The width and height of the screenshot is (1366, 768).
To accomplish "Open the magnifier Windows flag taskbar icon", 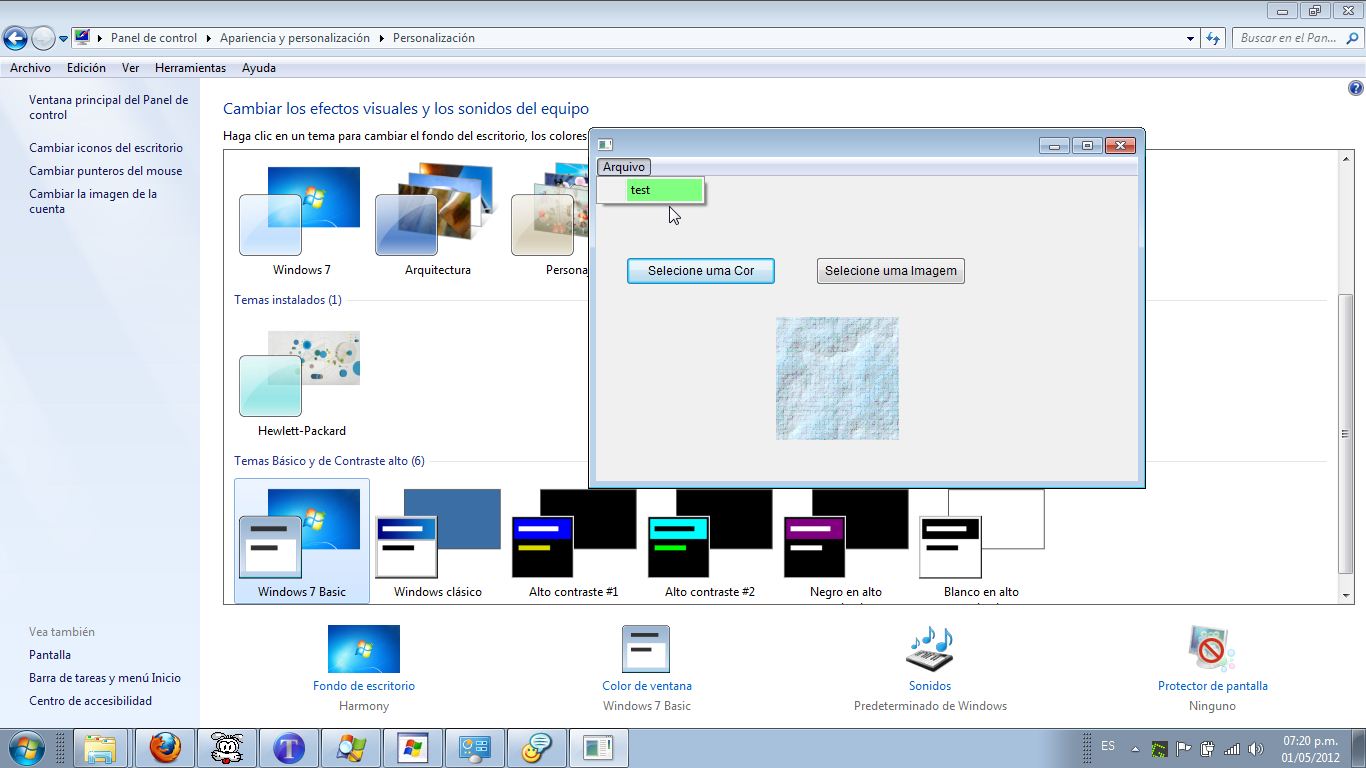I will tap(351, 748).
